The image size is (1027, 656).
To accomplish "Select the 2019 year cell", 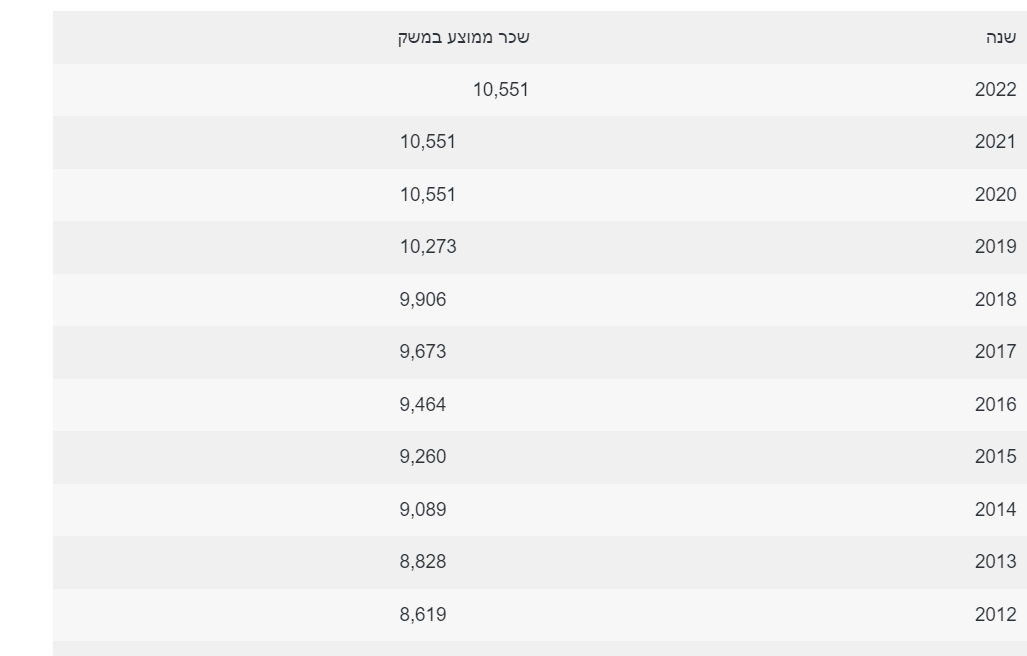I will [996, 247].
